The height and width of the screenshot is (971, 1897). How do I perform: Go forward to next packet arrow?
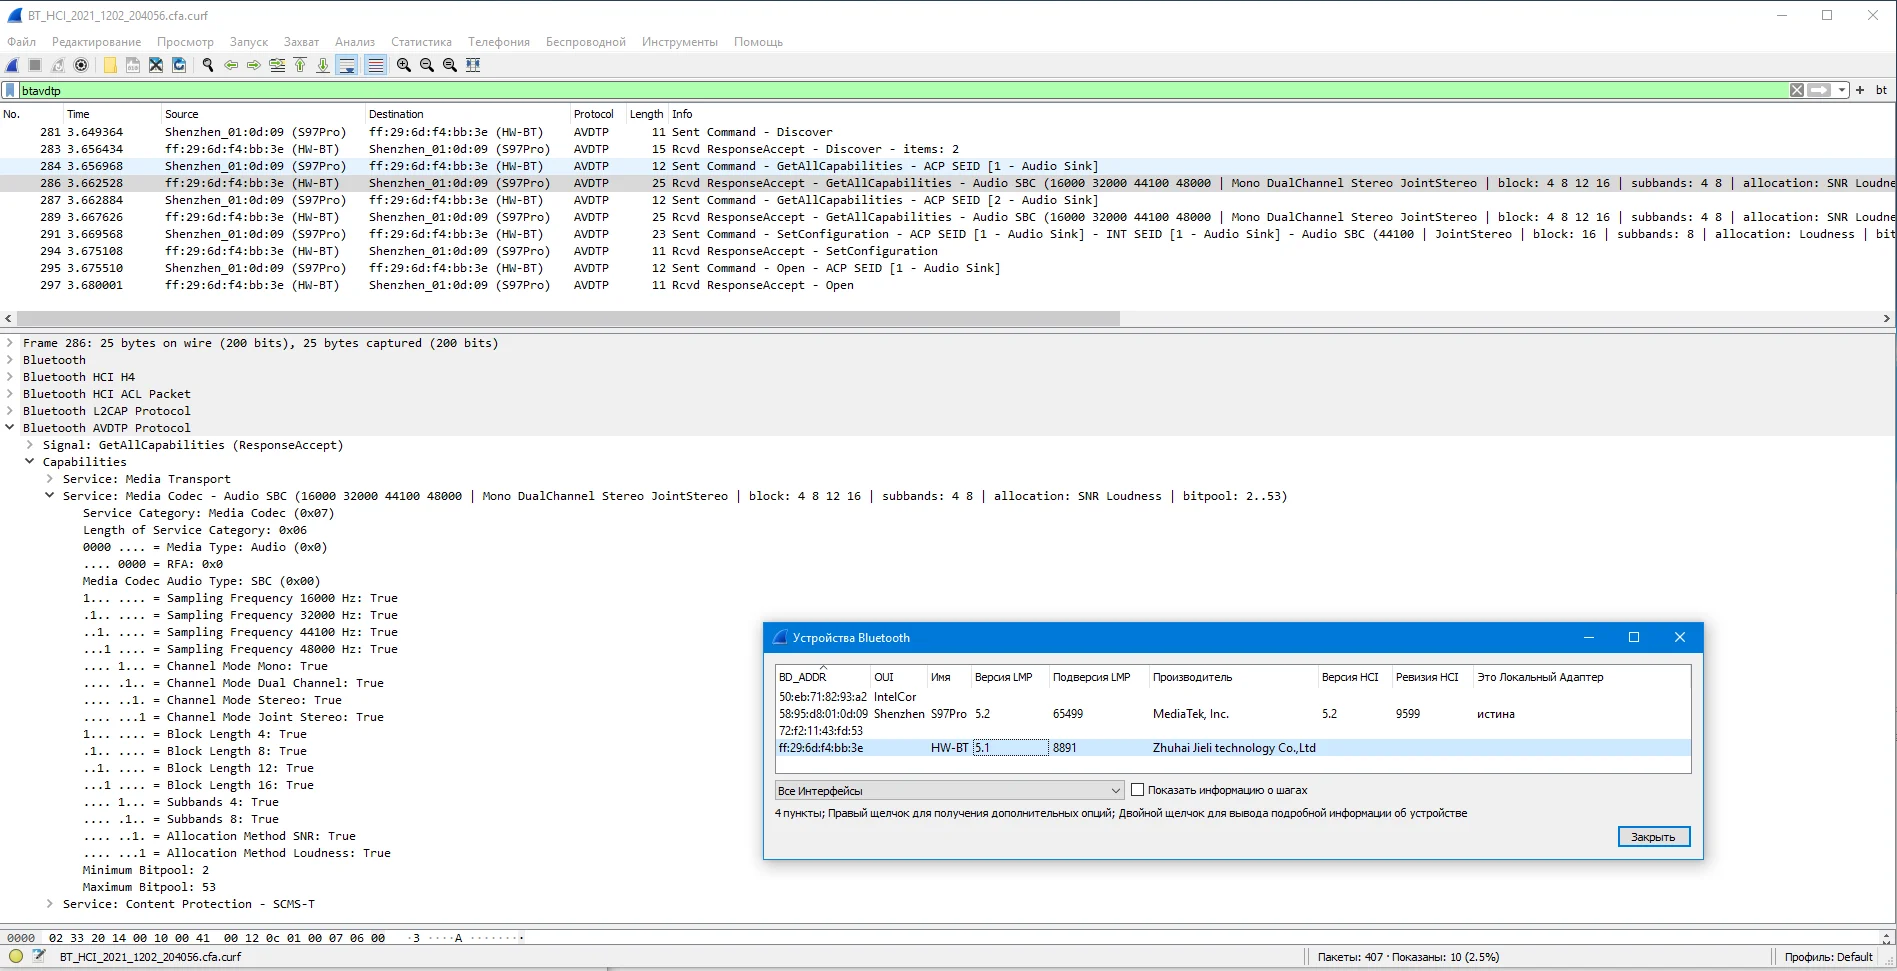tap(254, 65)
